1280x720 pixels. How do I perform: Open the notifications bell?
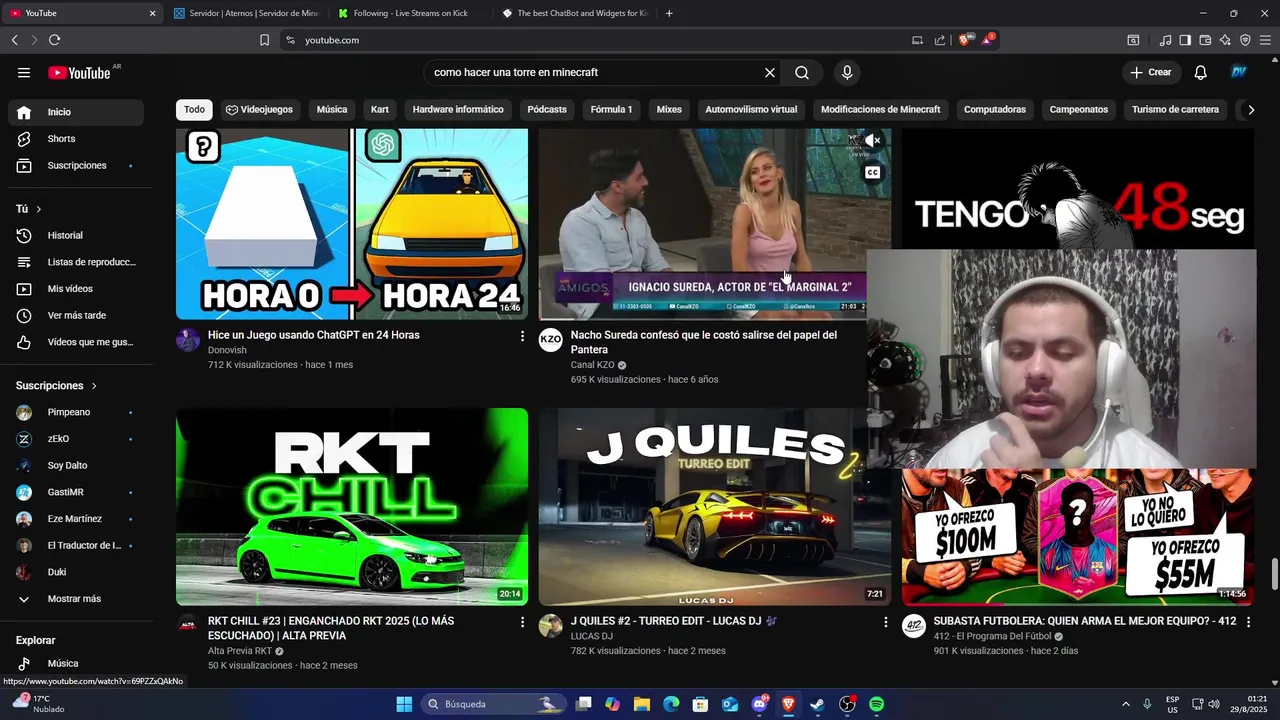1201,72
